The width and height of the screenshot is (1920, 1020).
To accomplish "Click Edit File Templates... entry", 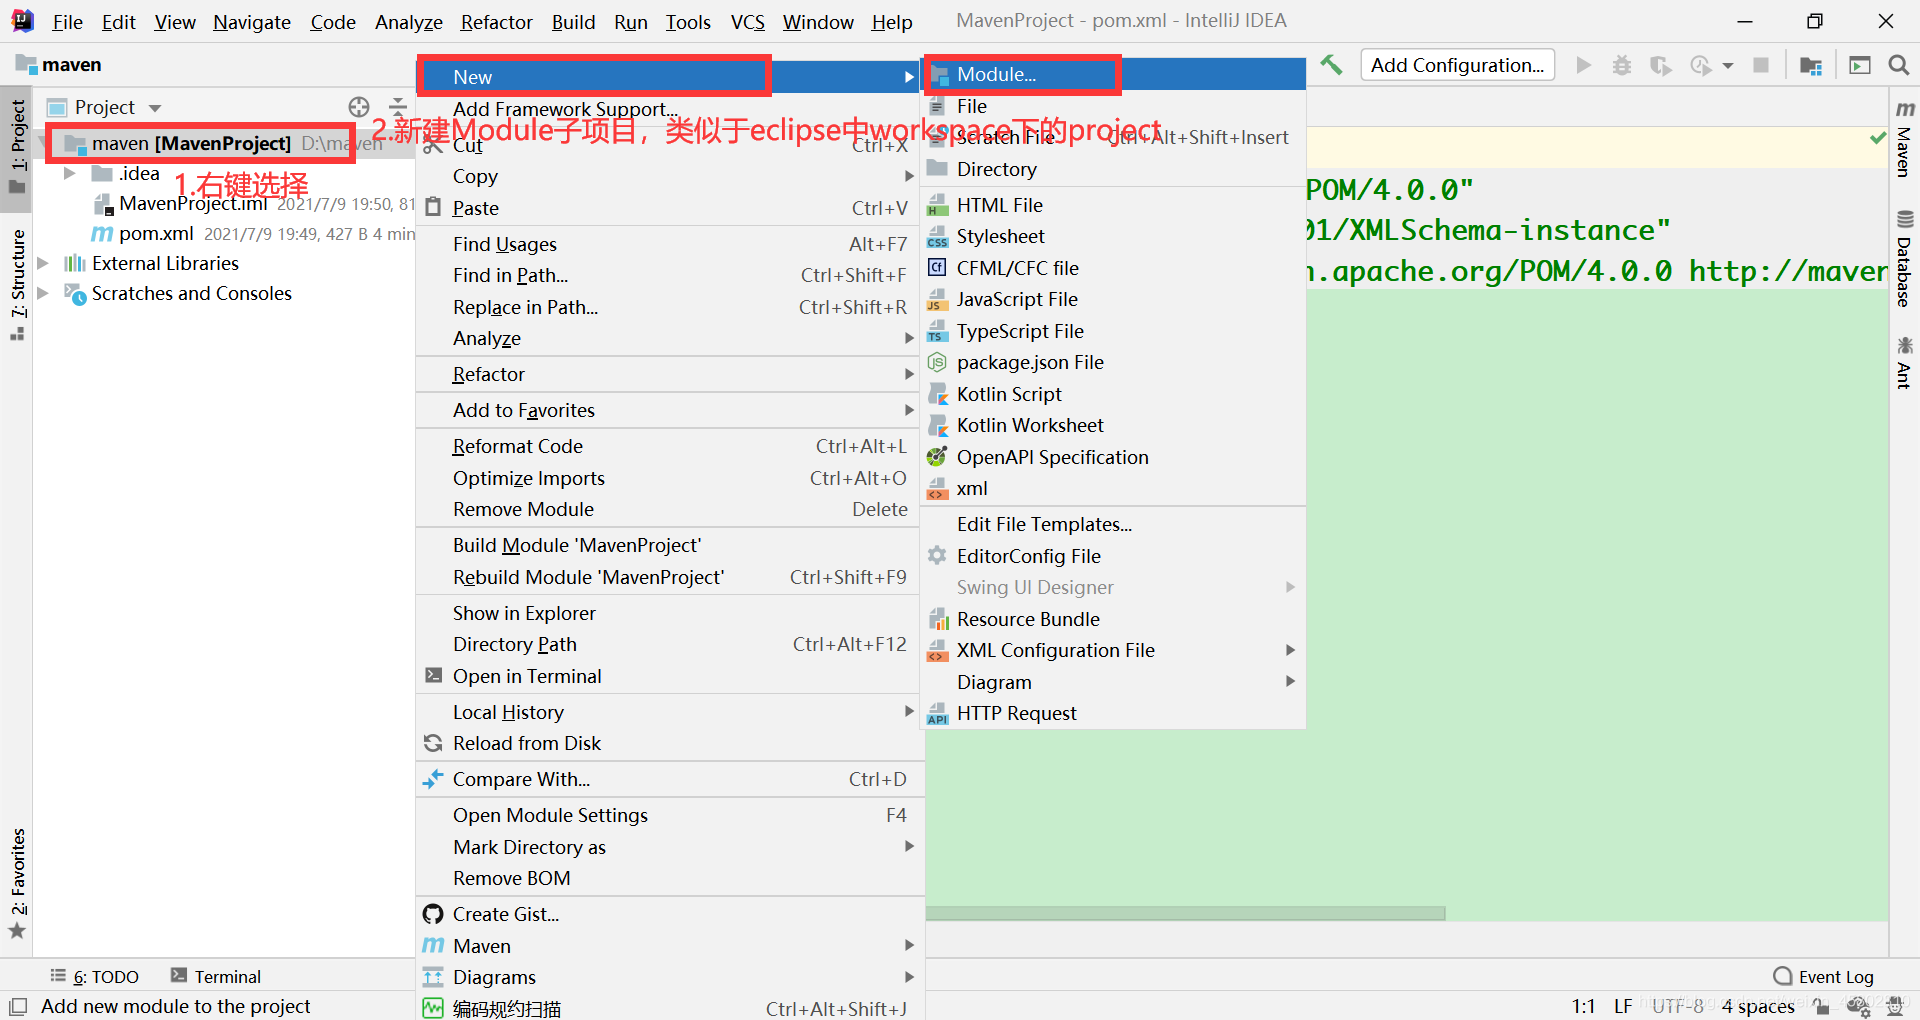I will (x=1114, y=524).
